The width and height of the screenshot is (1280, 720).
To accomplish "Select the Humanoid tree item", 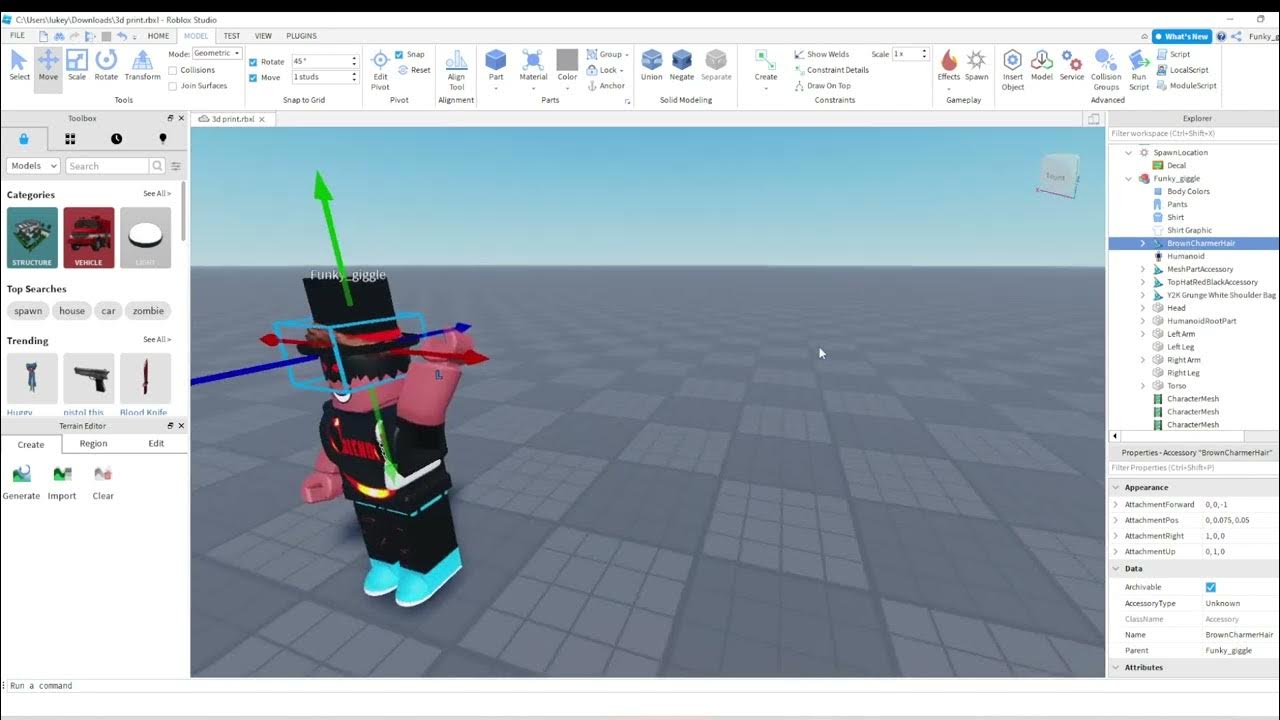I will 1185,256.
